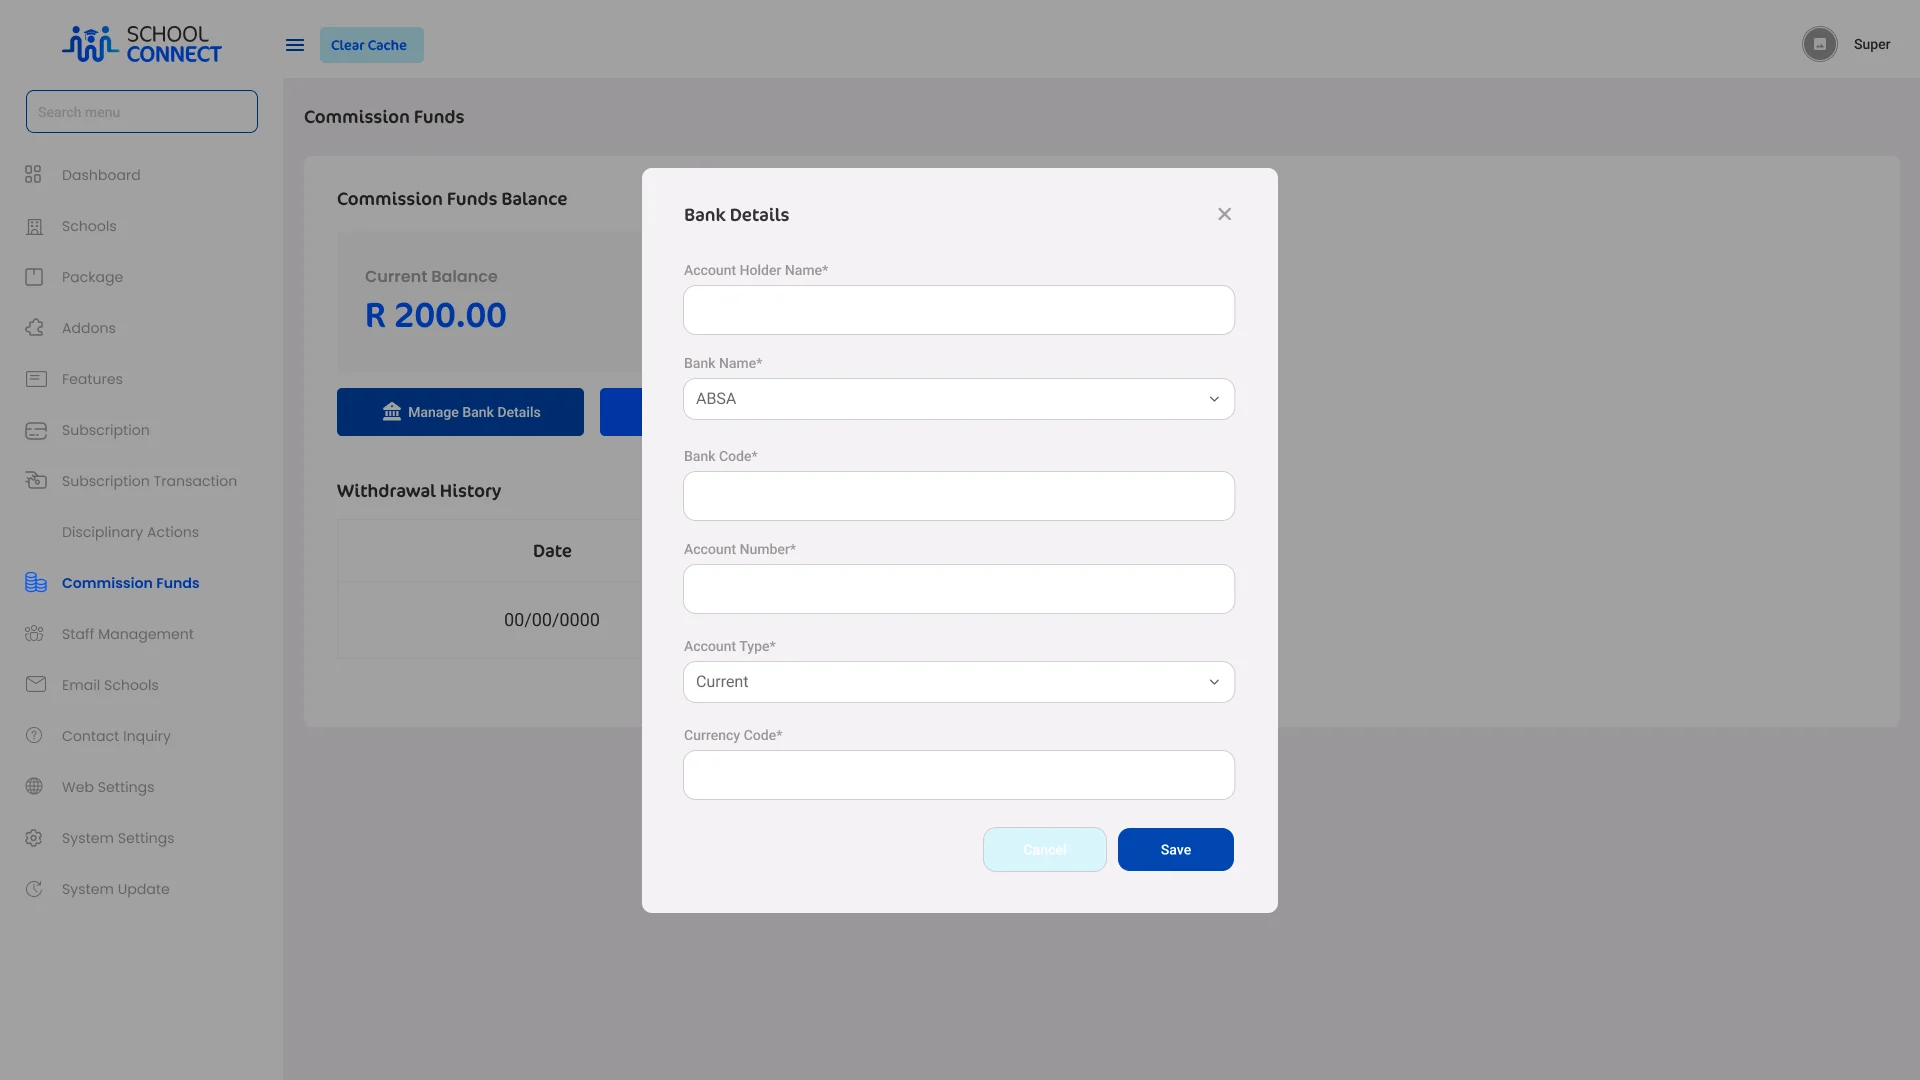Focus the Account Holder Name field
Screen dimensions: 1920x1080
[x=959, y=310]
